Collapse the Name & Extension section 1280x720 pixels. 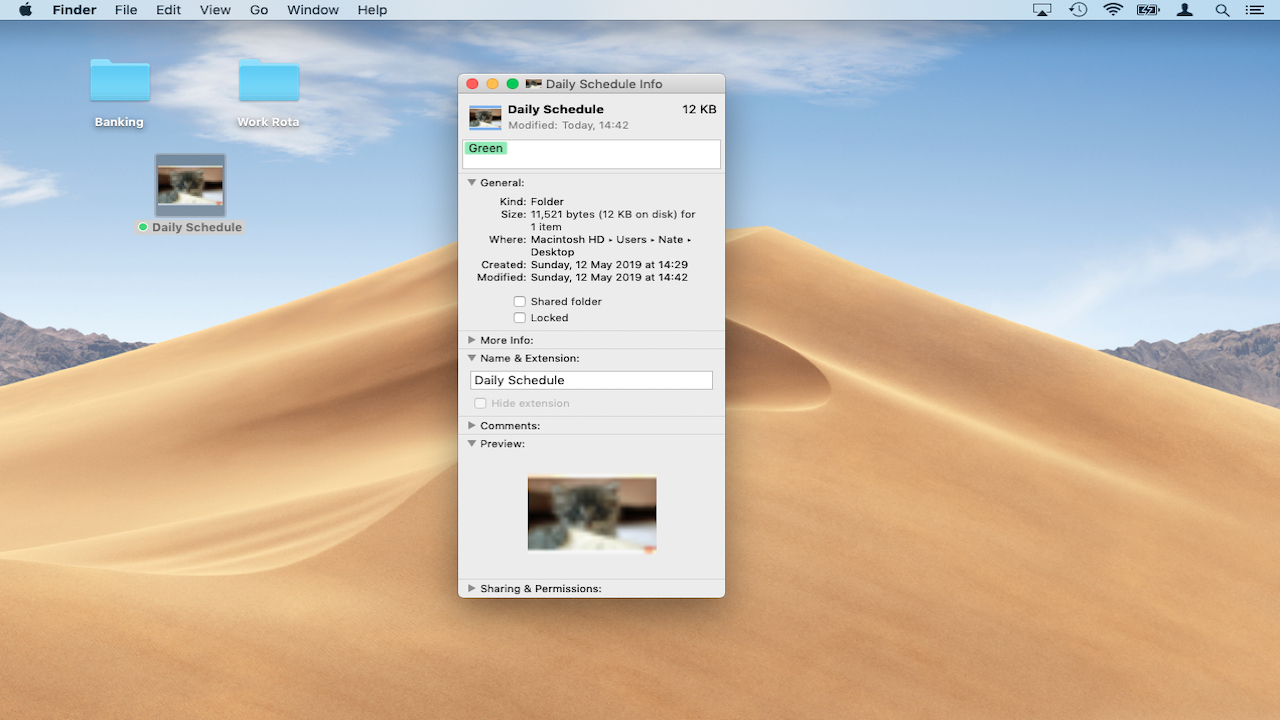pos(472,358)
